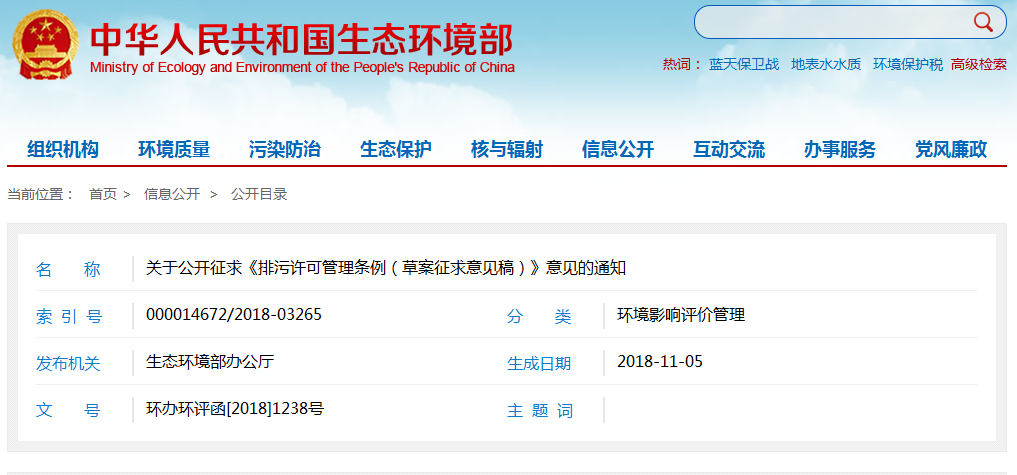This screenshot has width=1017, height=475.
Task: Click hot keyword 蓝天保卫战
Action: tap(744, 64)
